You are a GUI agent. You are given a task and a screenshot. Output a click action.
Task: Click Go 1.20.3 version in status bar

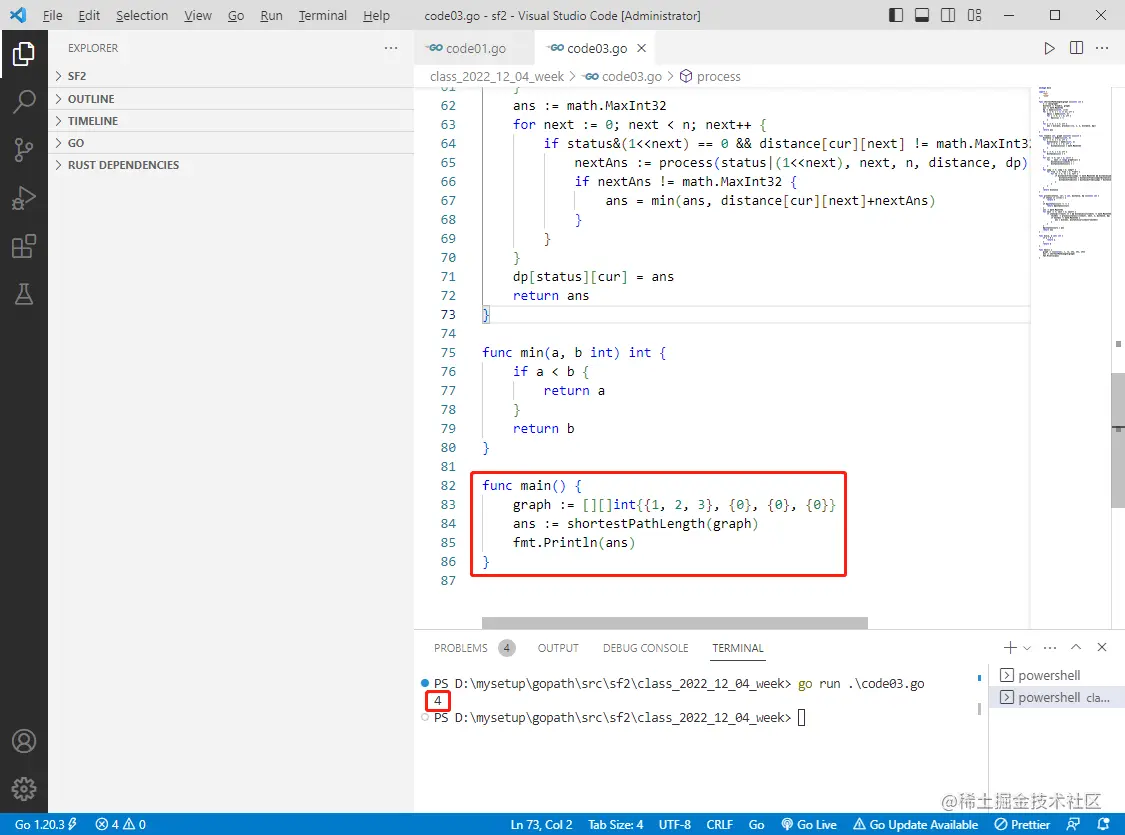(46, 824)
